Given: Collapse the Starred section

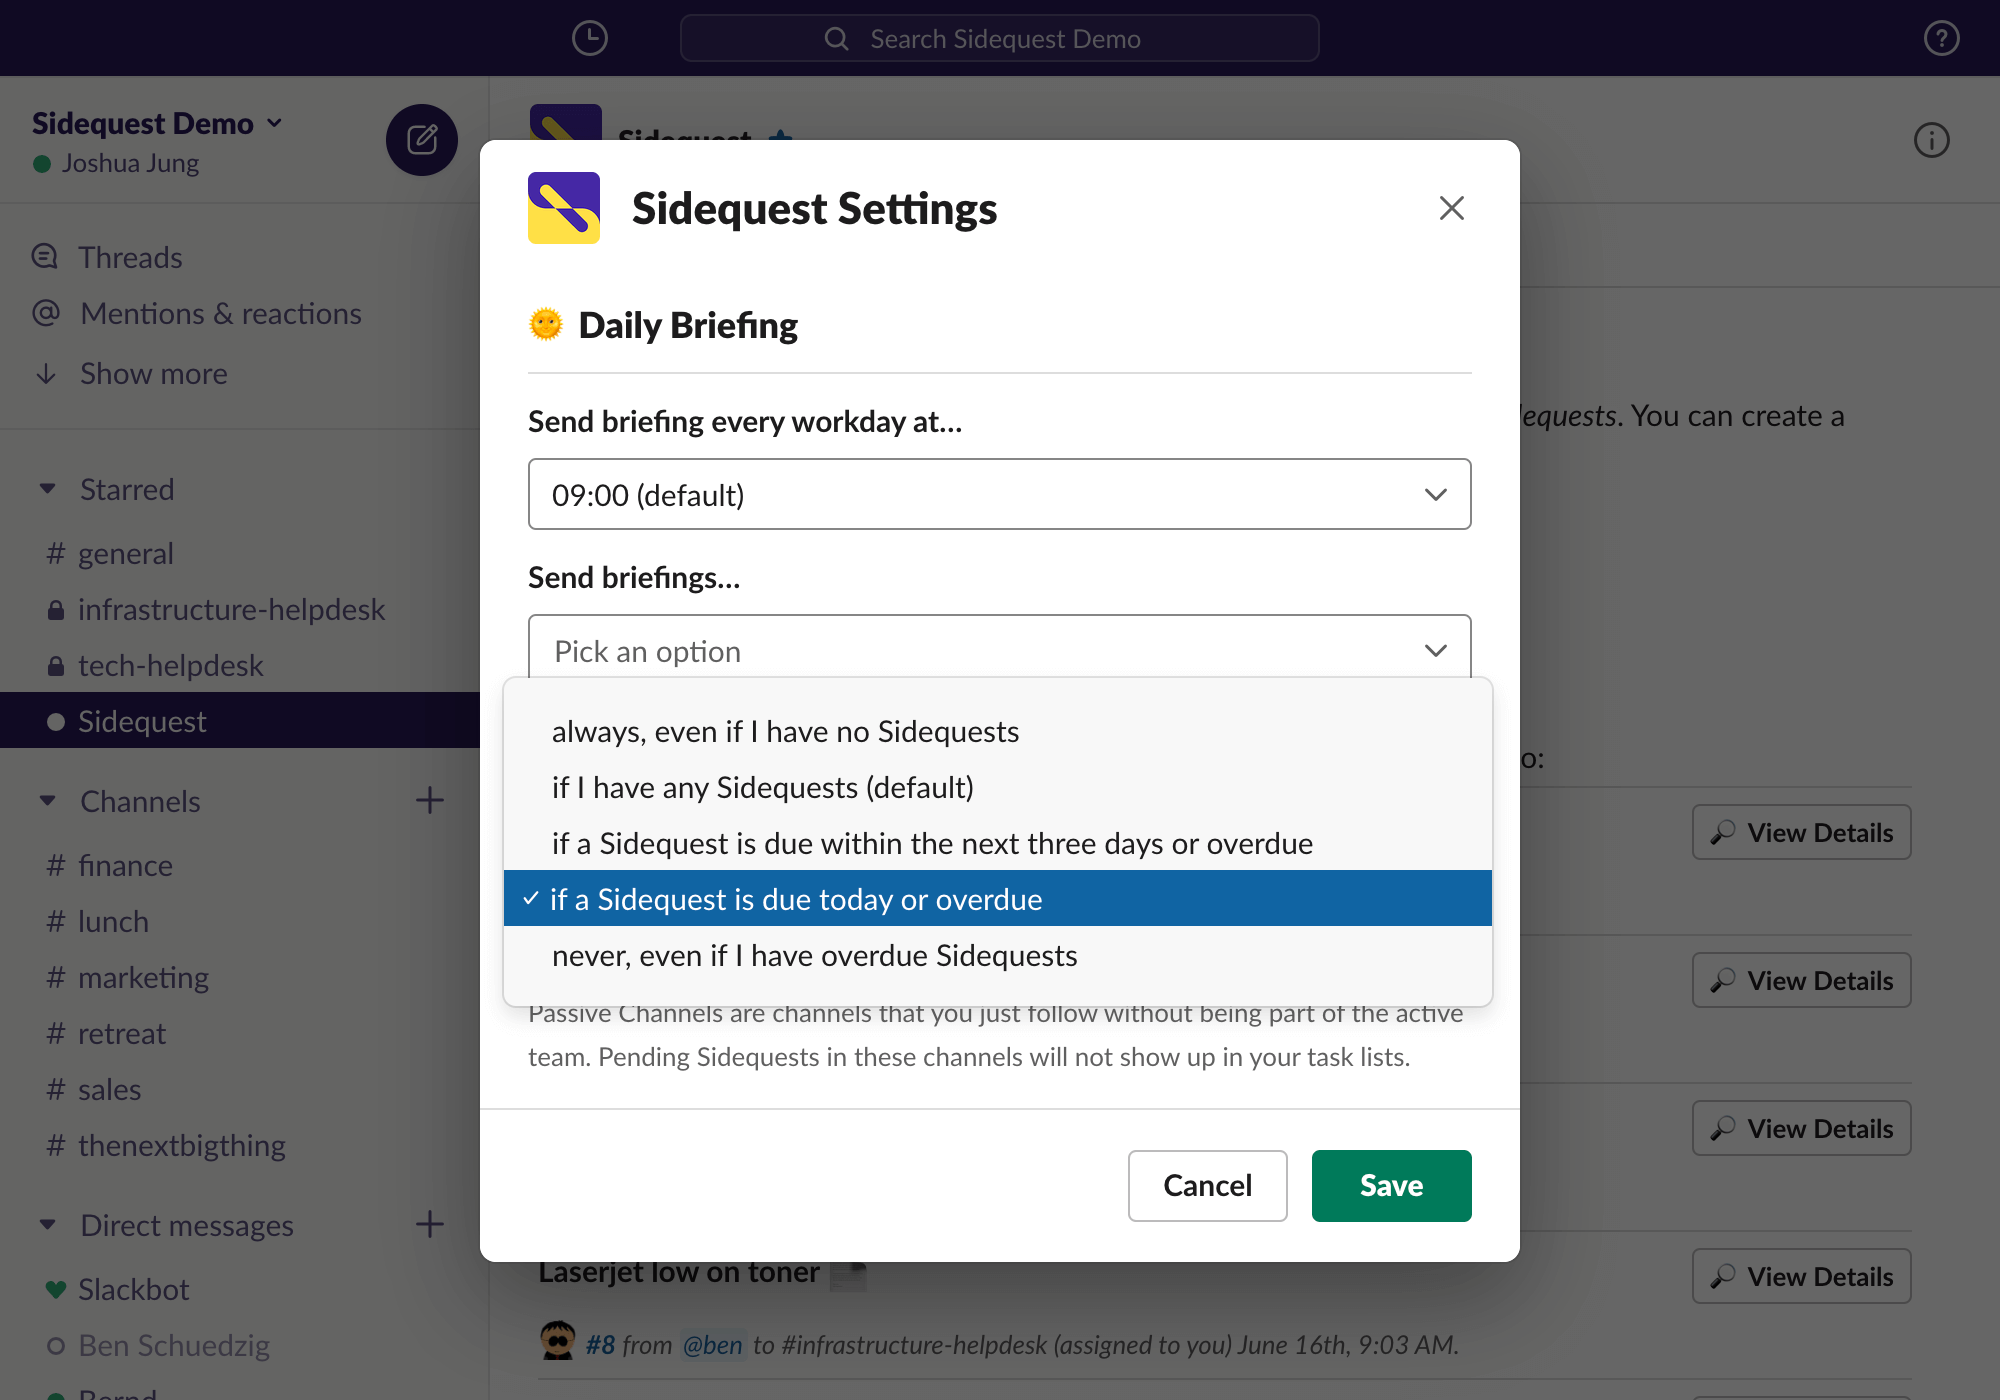Looking at the screenshot, I should coord(47,489).
